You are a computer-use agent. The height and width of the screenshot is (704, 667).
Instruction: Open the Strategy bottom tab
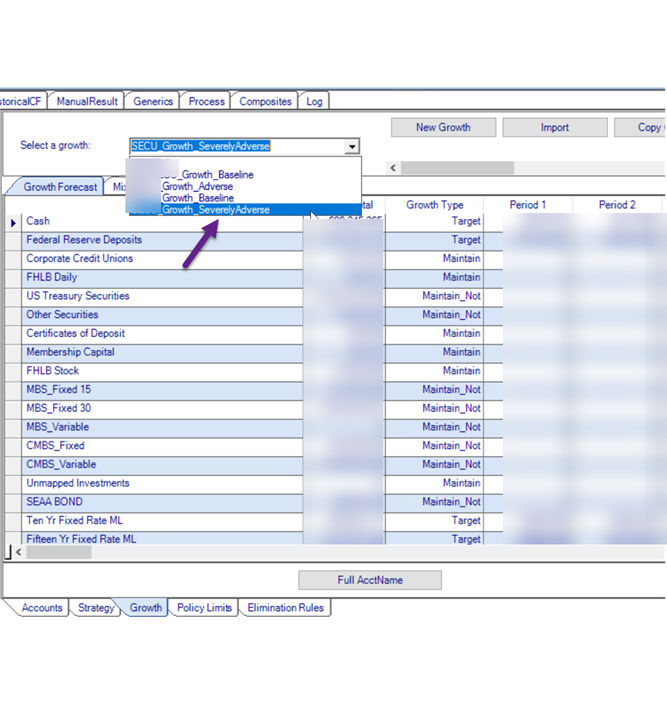coord(96,607)
